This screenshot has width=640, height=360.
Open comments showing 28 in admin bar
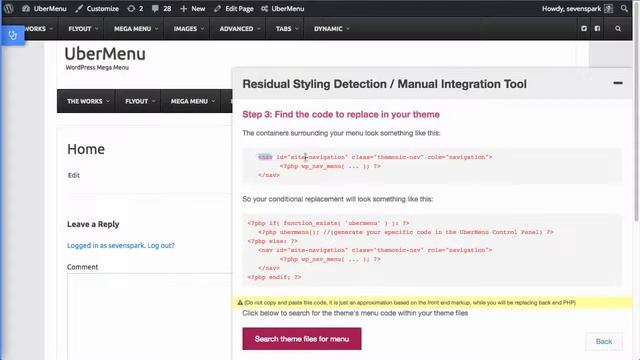[x=161, y=8]
